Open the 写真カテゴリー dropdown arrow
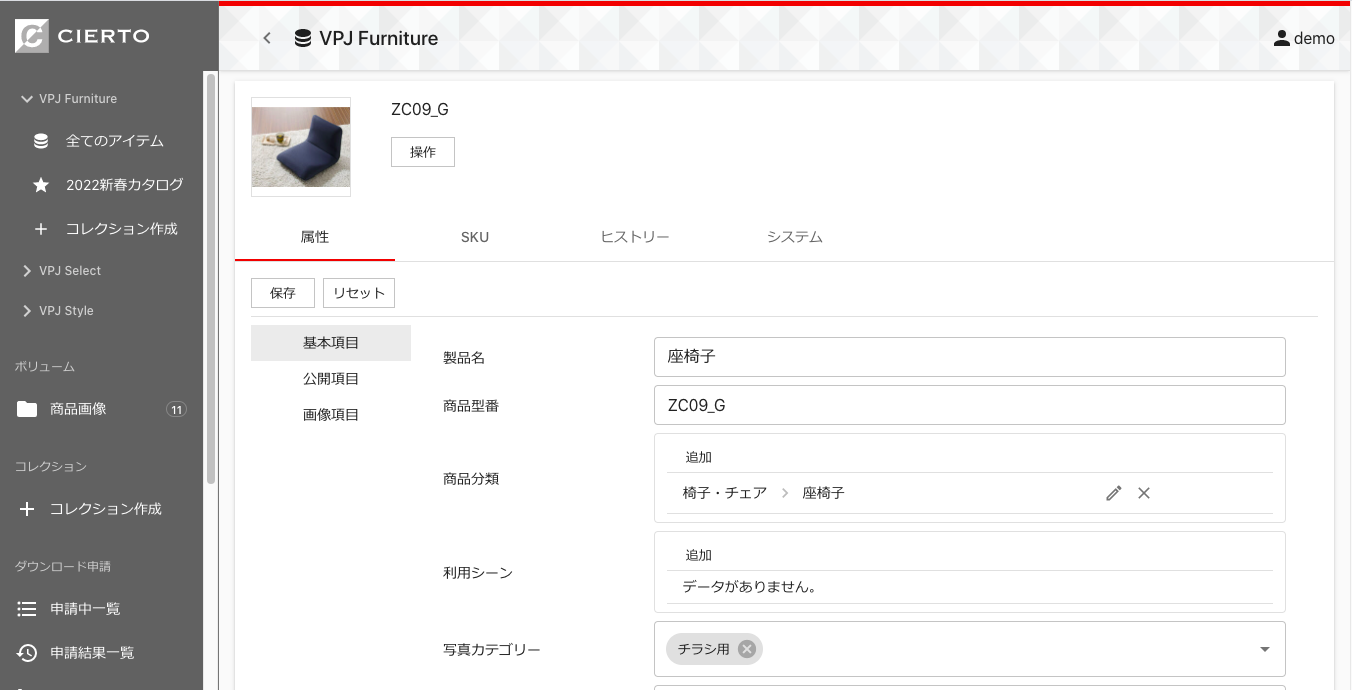Viewport: 1352px width, 690px height. click(1264, 649)
